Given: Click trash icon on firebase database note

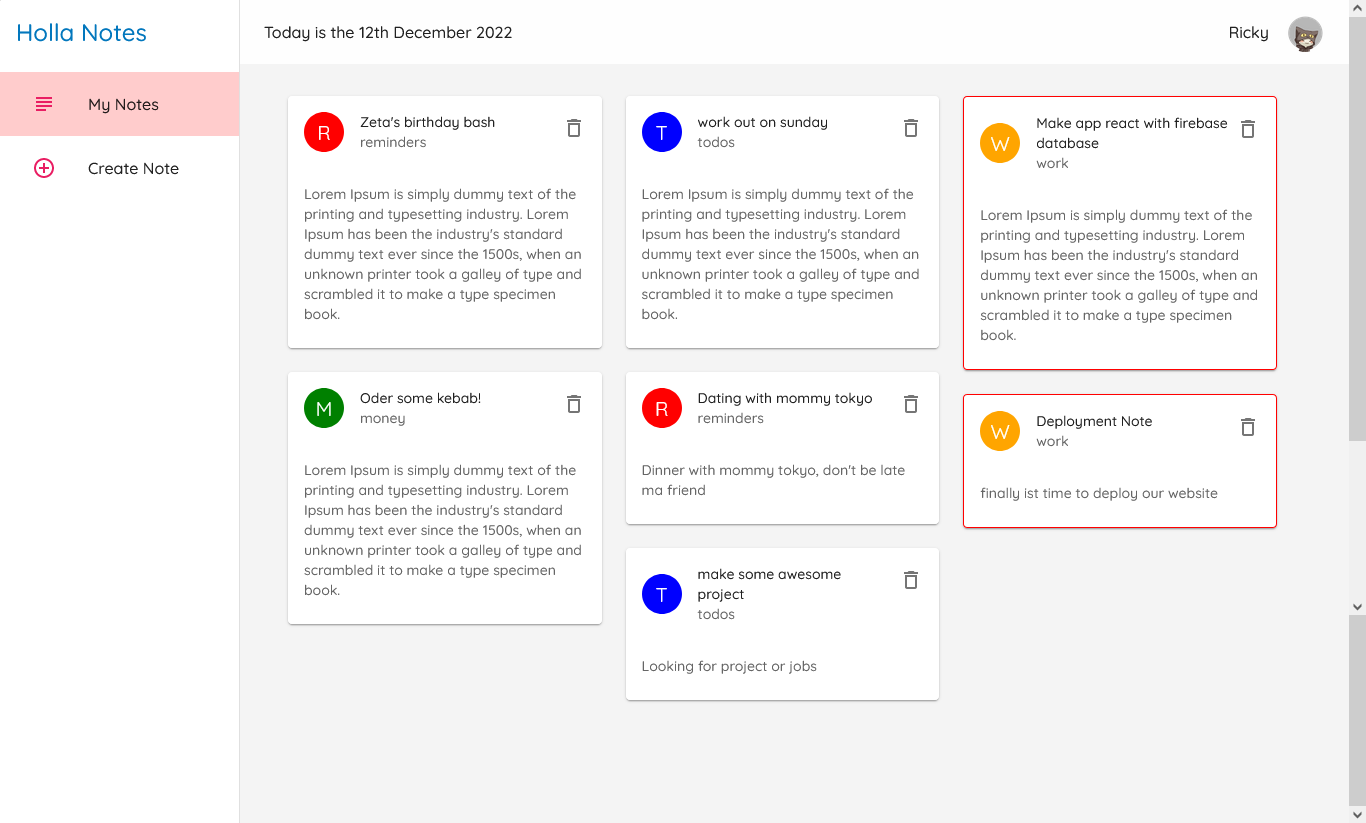Looking at the screenshot, I should [1248, 129].
